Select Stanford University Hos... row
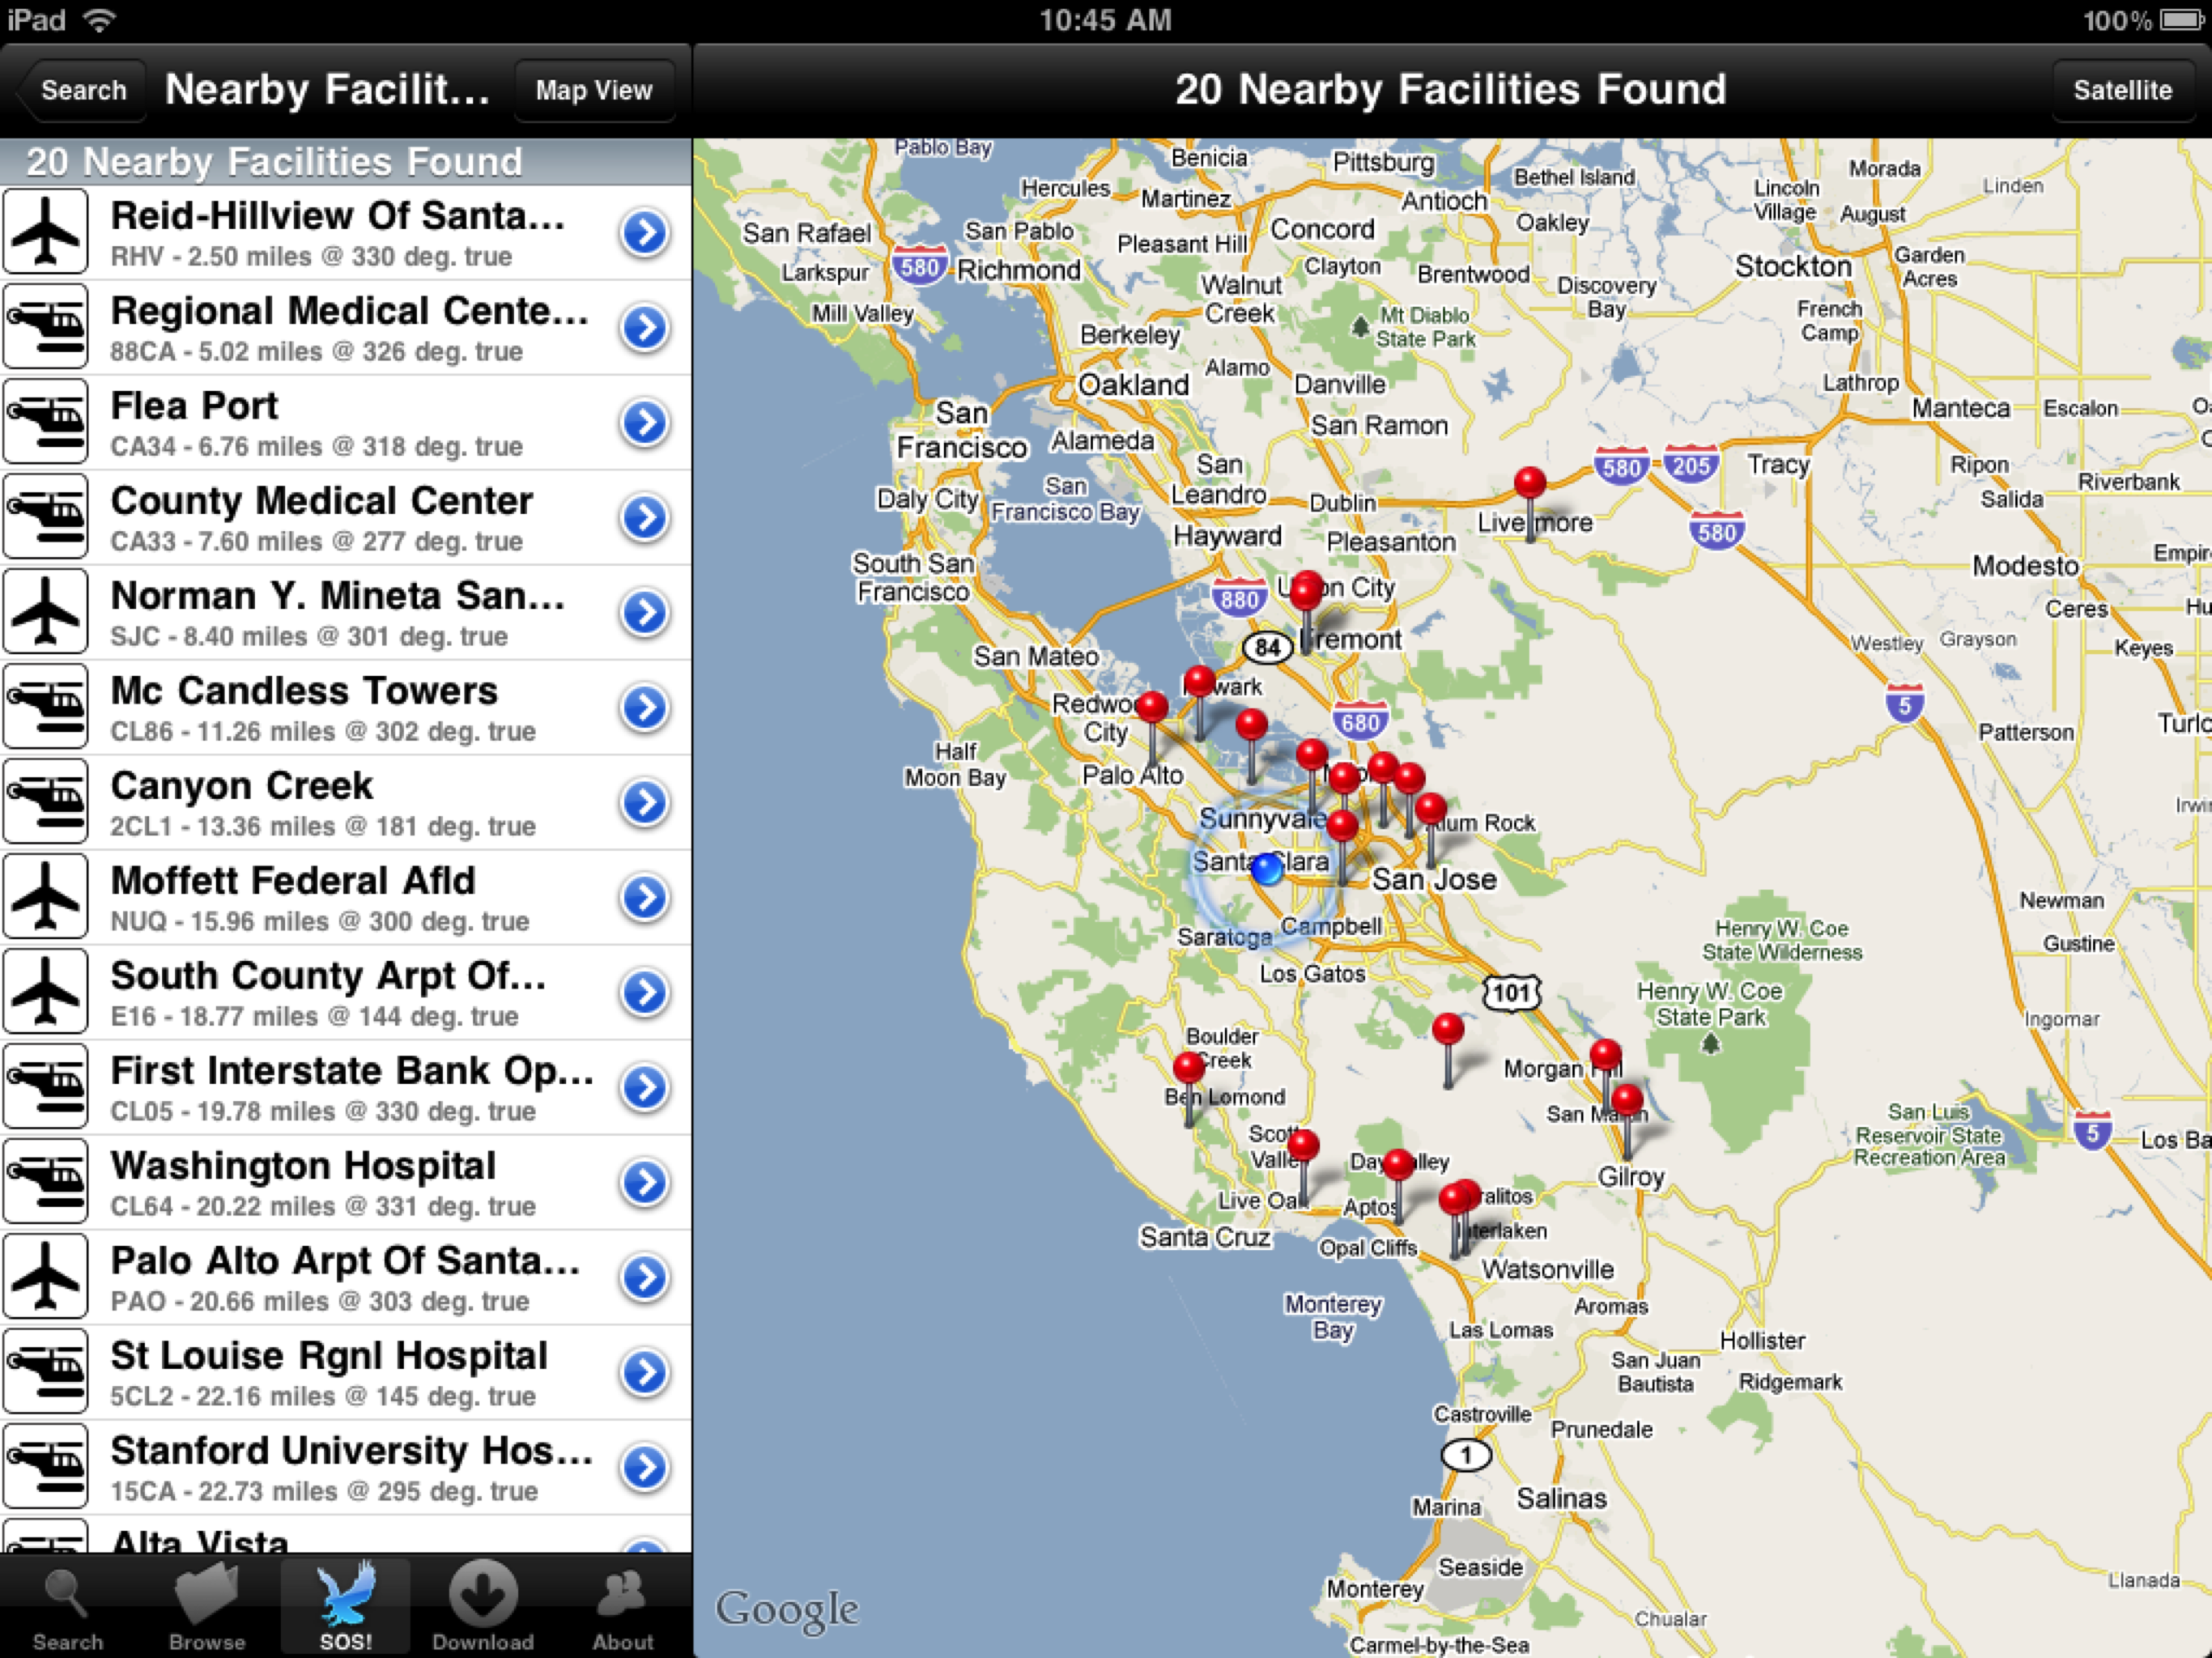 [x=346, y=1467]
